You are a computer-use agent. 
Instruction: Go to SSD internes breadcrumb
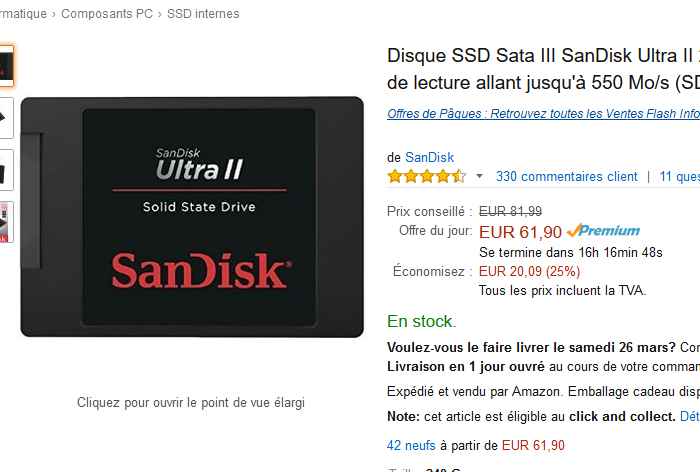pos(203,14)
